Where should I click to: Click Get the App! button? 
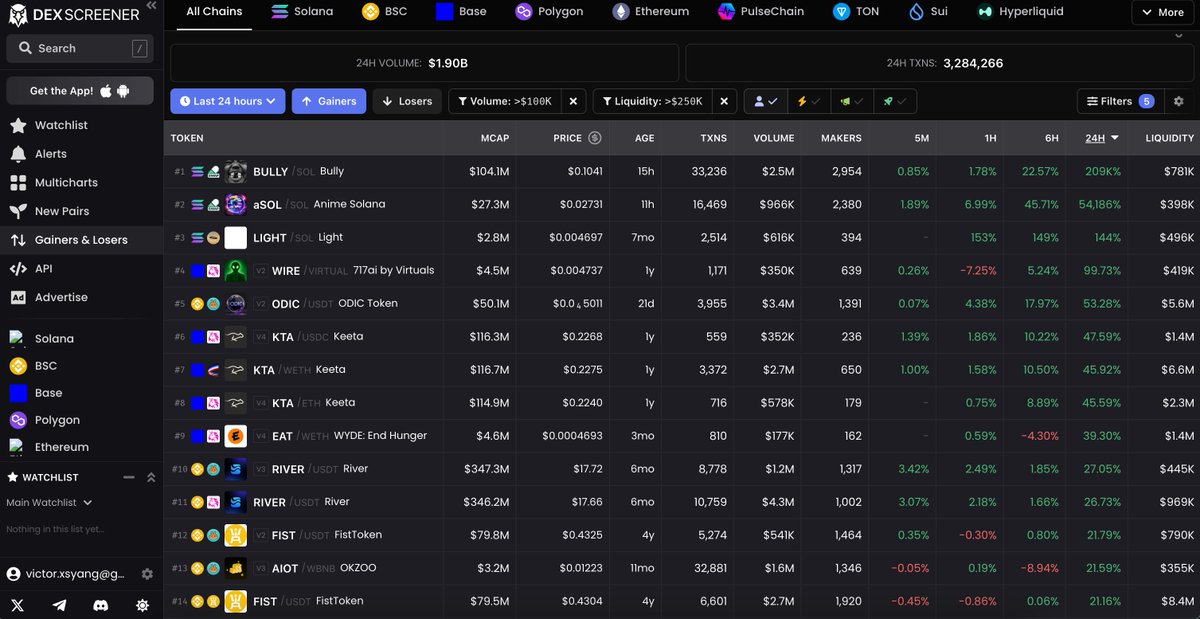coord(80,90)
